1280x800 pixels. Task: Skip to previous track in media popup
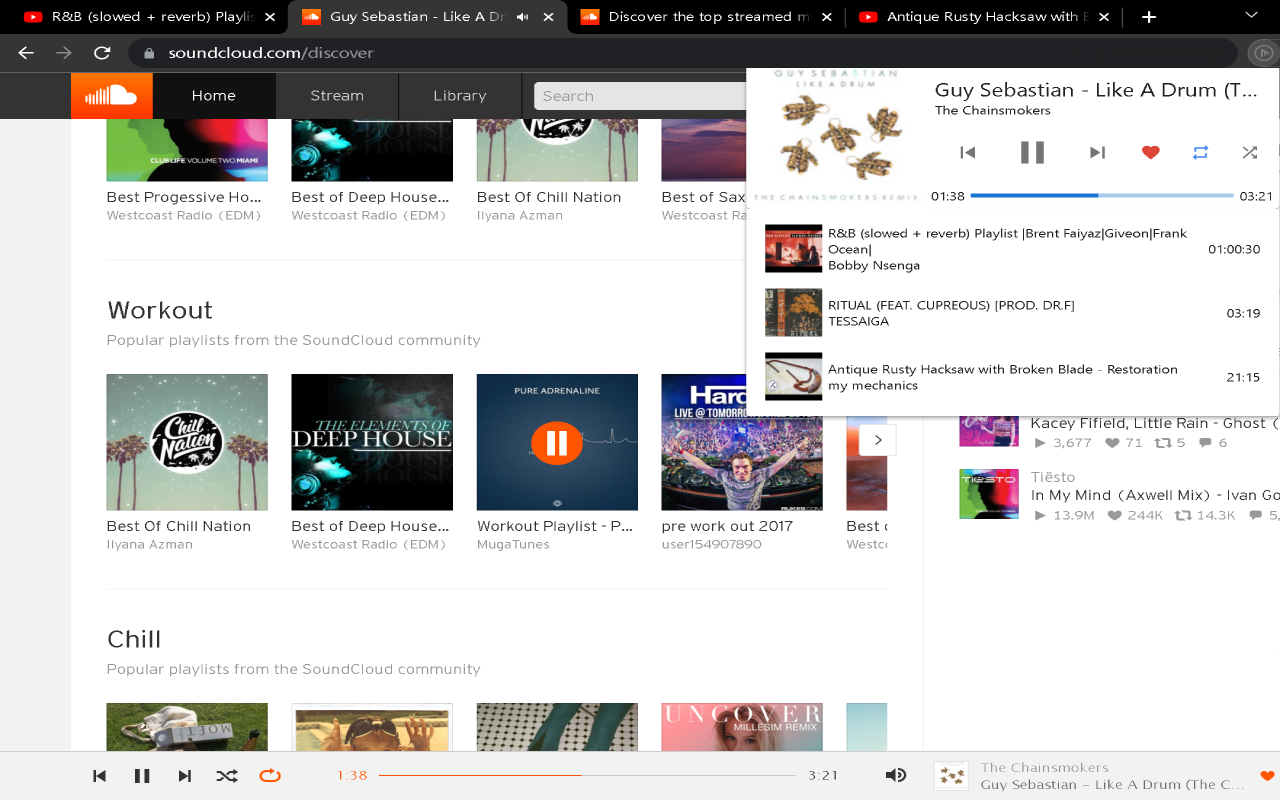click(967, 152)
